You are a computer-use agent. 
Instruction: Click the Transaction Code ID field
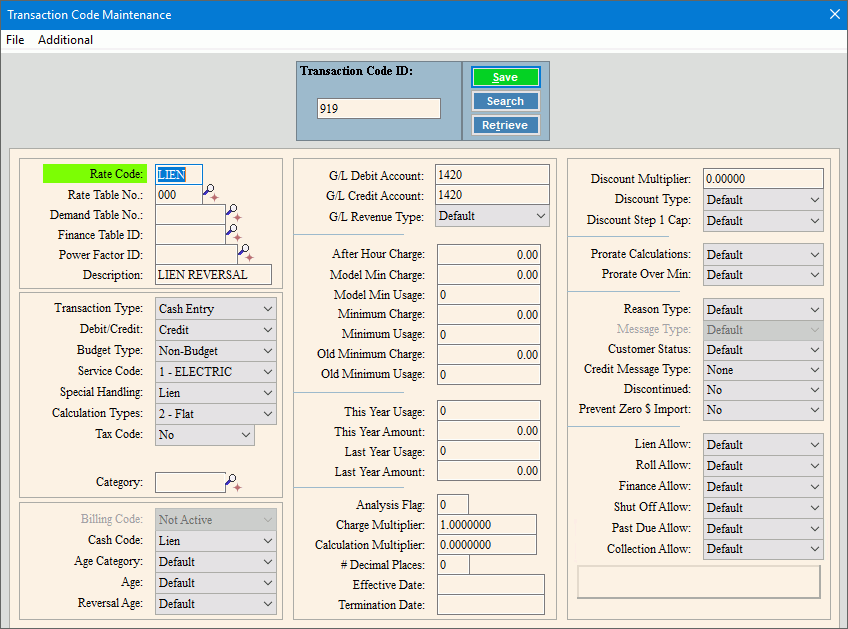coord(379,109)
